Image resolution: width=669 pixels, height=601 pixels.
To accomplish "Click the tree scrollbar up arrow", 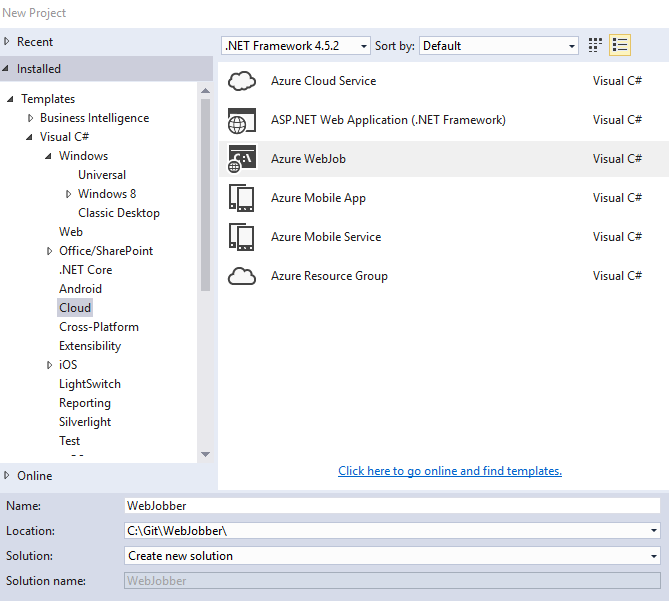I will click(205, 90).
